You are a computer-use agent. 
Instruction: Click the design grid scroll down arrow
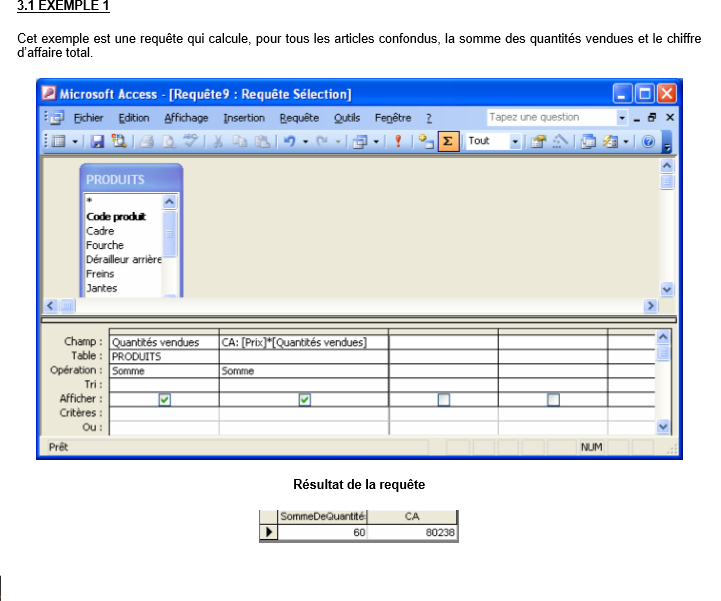coord(663,427)
